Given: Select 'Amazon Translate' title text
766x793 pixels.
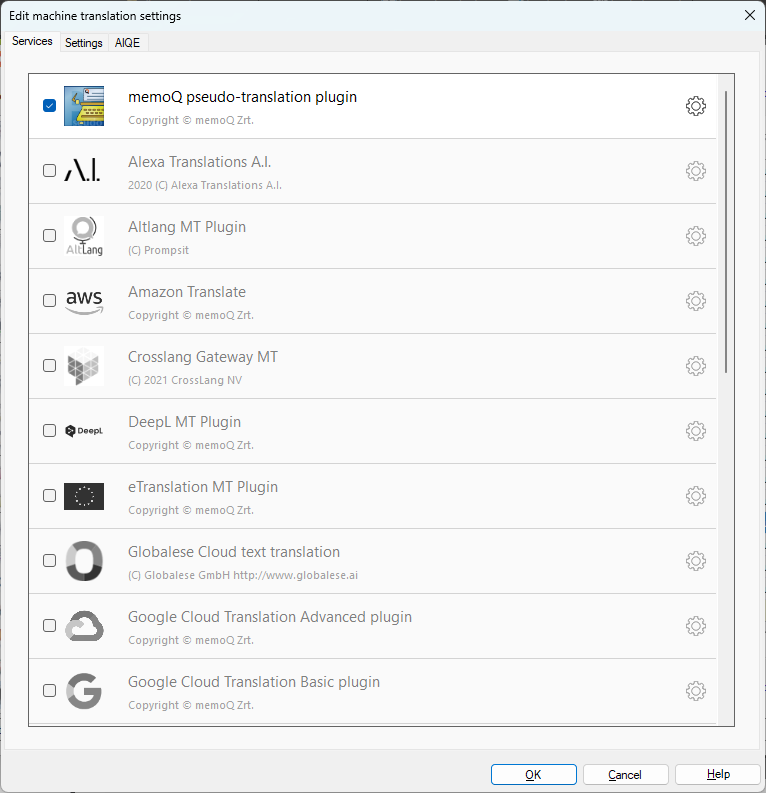Looking at the screenshot, I should 187,292.
